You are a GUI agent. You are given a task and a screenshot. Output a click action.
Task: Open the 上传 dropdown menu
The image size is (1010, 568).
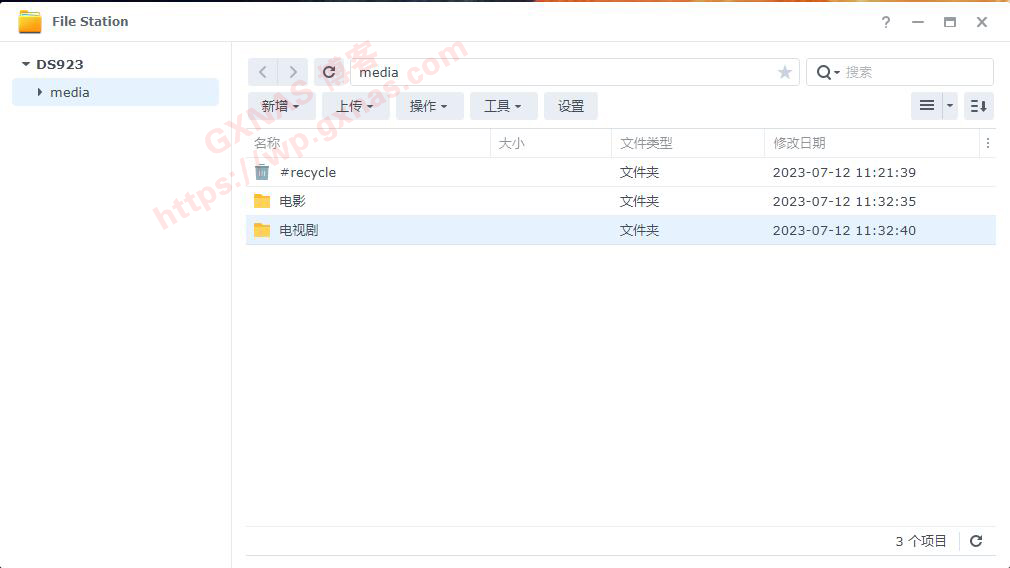pos(355,106)
